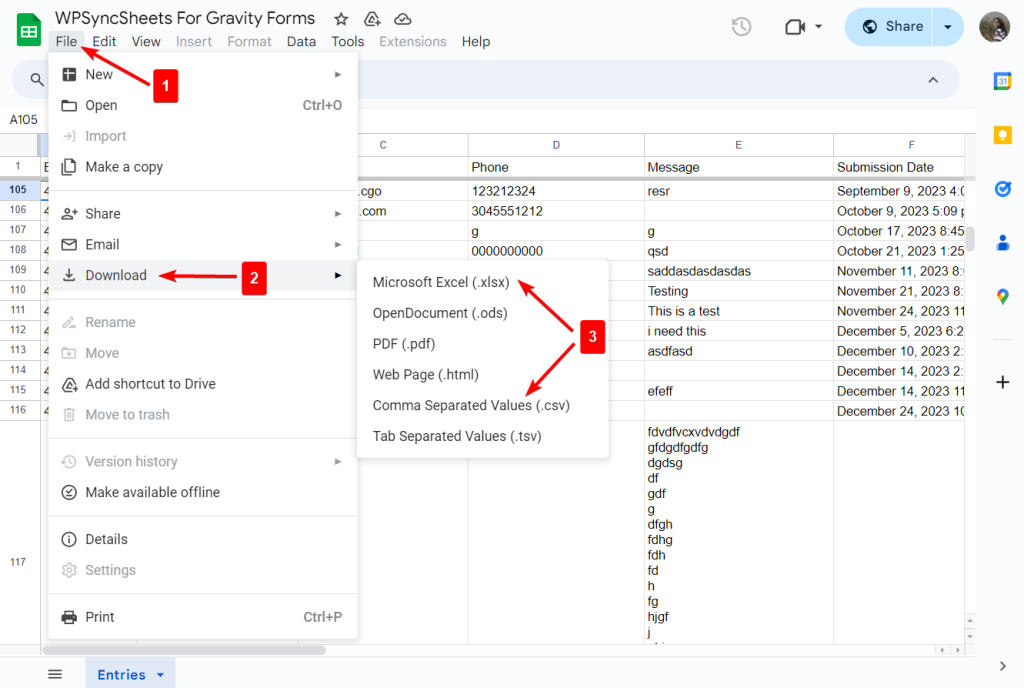The image size is (1024, 688).
Task: Click the search magnifier in toolbar
Action: pyautogui.click(x=37, y=80)
